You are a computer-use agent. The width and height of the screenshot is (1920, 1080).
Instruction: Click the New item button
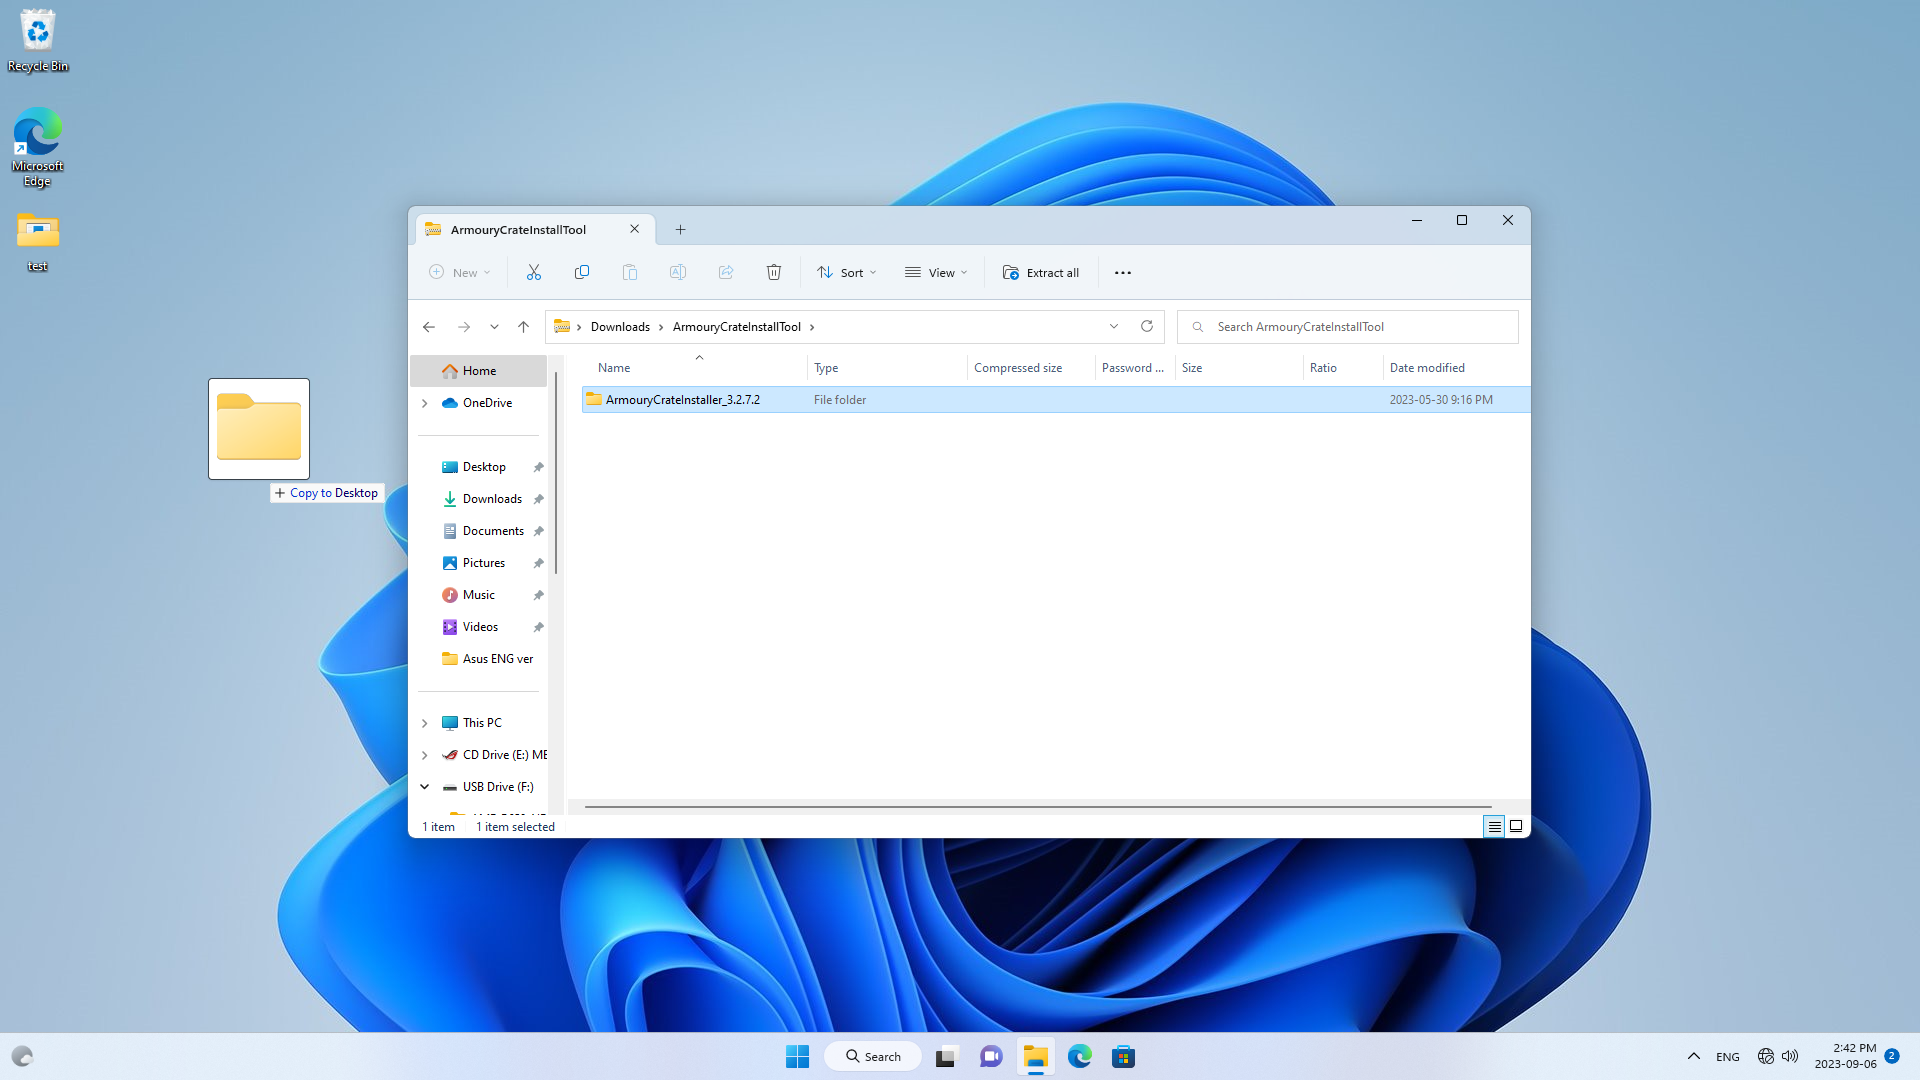tap(460, 272)
